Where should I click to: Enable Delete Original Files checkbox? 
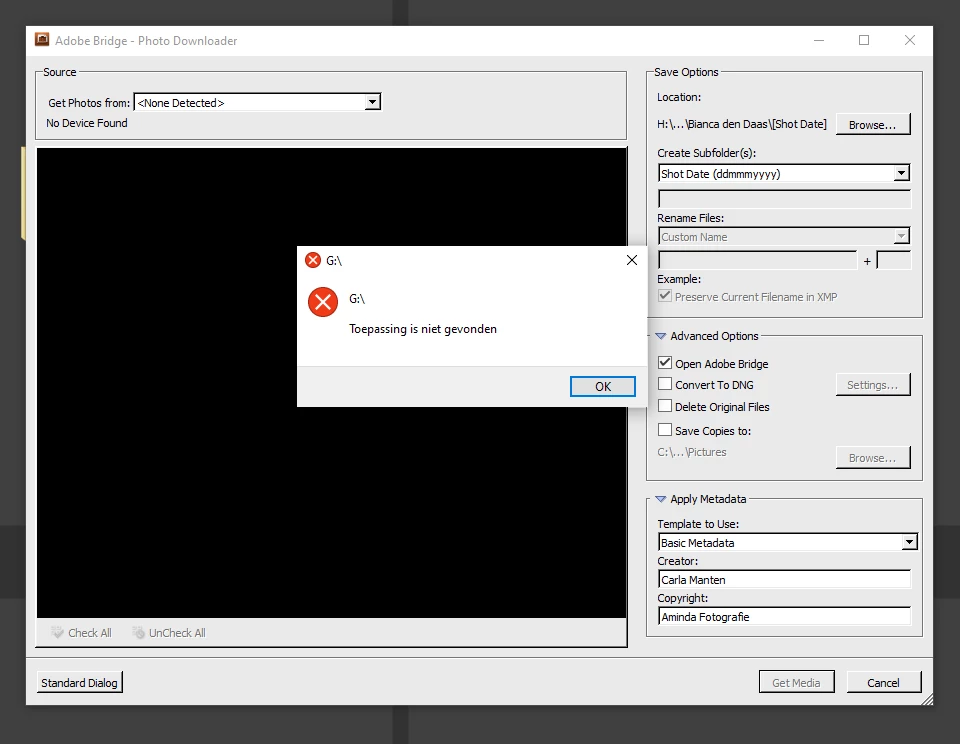(665, 406)
